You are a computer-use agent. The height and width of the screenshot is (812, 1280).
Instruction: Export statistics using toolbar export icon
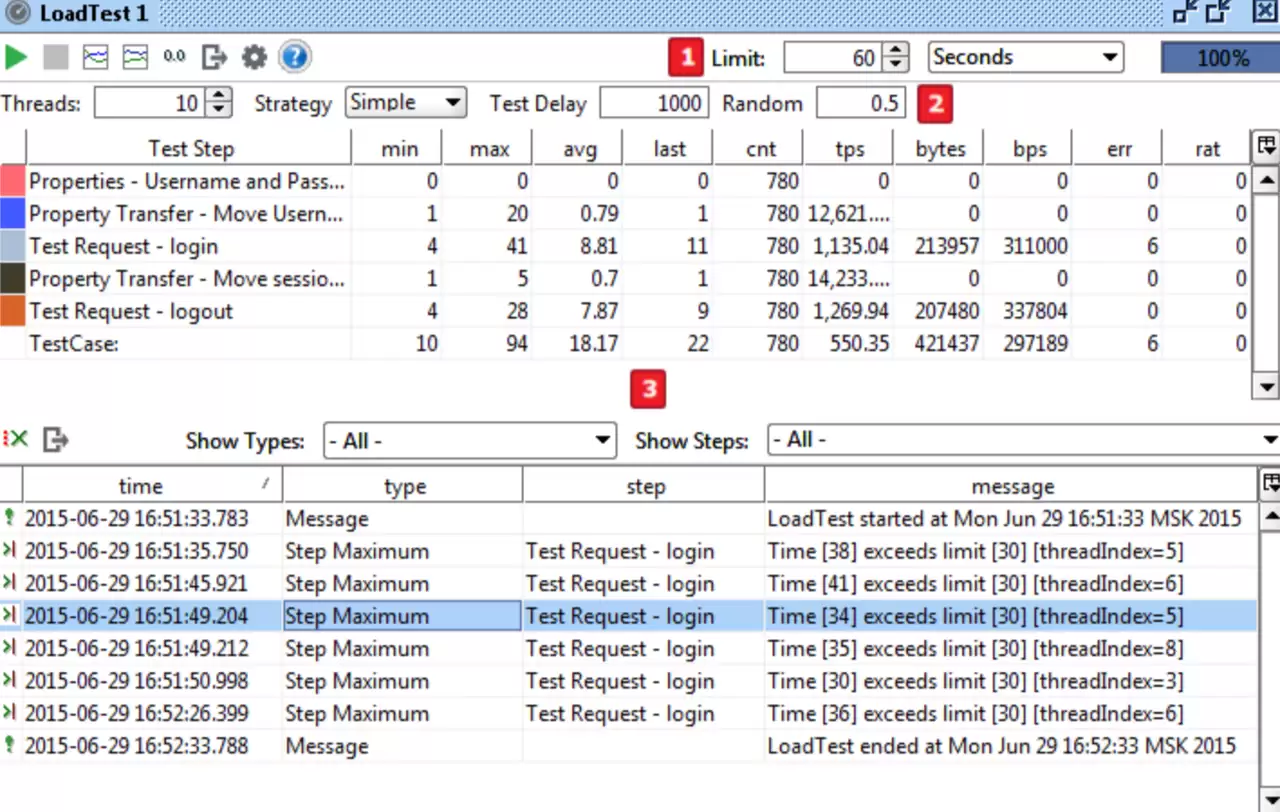coord(214,57)
